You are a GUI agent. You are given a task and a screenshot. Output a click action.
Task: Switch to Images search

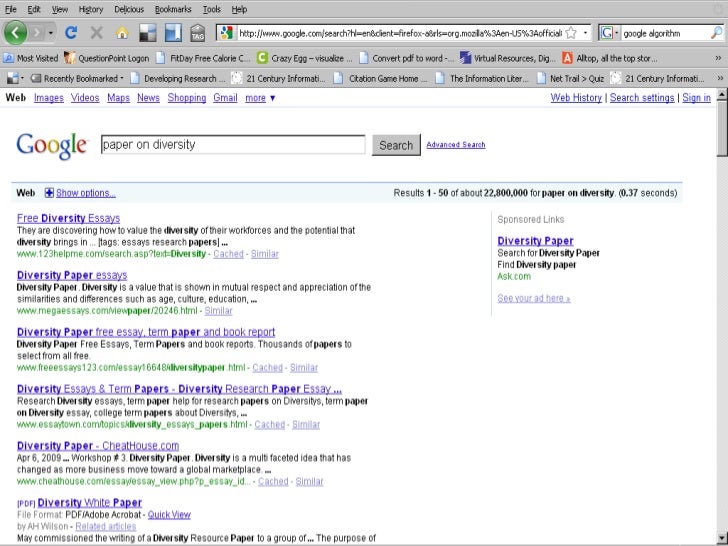click(x=49, y=98)
